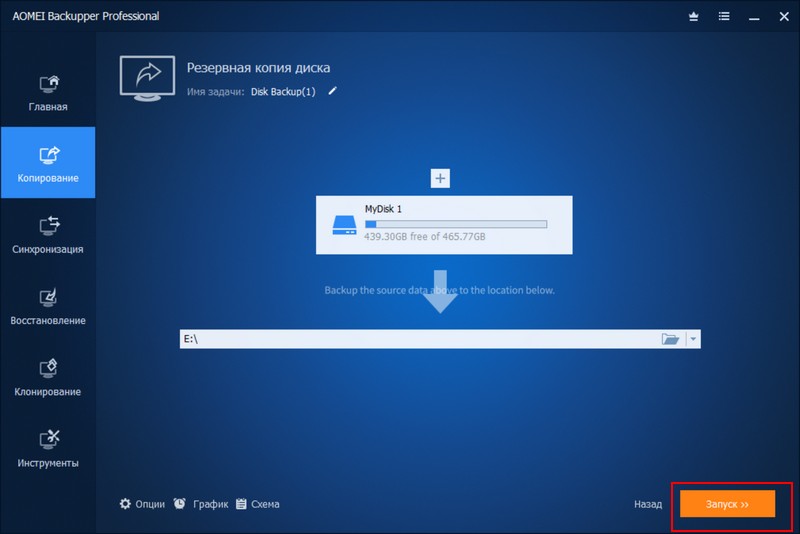800x534 pixels.
Task: Expand the destination path dropdown arrow
Action: point(693,339)
